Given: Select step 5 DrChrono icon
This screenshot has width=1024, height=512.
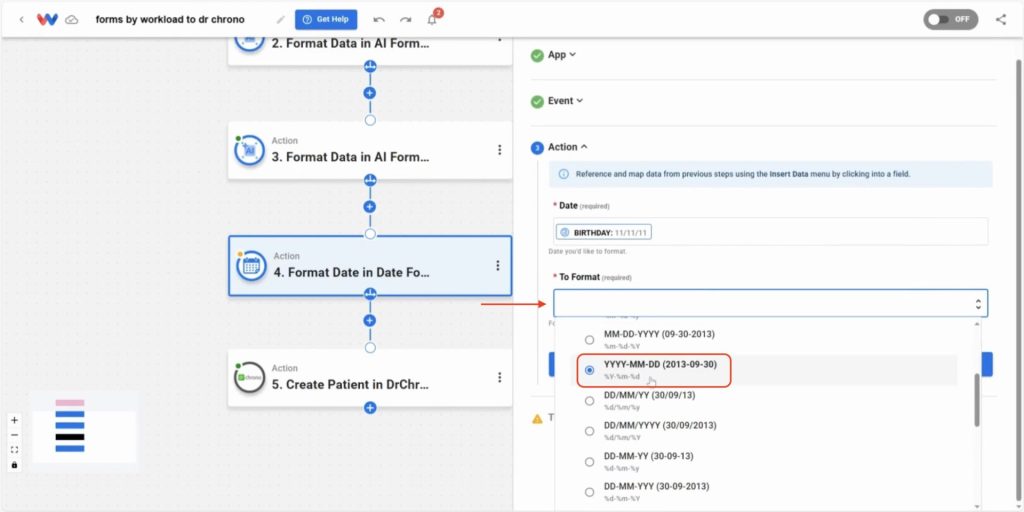Looking at the screenshot, I should pyautogui.click(x=249, y=377).
